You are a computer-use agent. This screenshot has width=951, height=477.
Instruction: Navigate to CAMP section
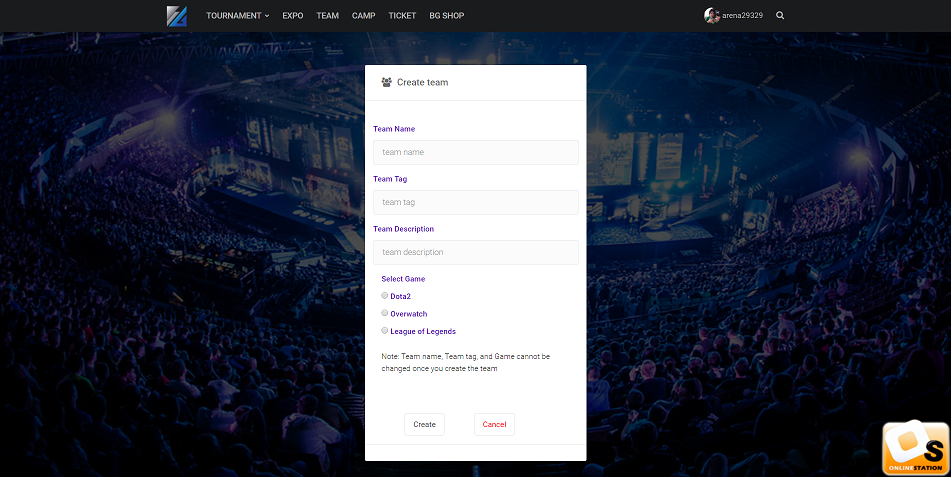[x=363, y=16]
